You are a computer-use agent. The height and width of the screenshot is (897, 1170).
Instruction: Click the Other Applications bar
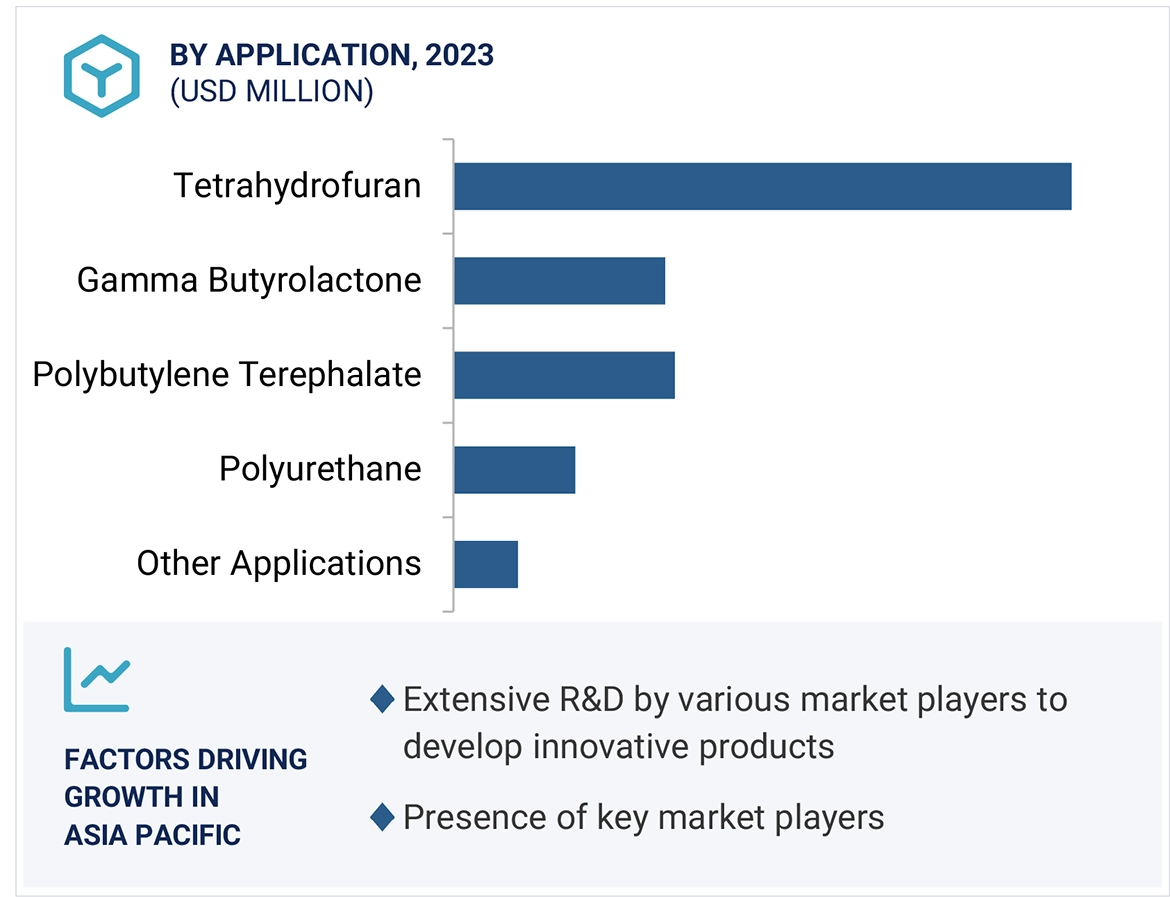(486, 564)
